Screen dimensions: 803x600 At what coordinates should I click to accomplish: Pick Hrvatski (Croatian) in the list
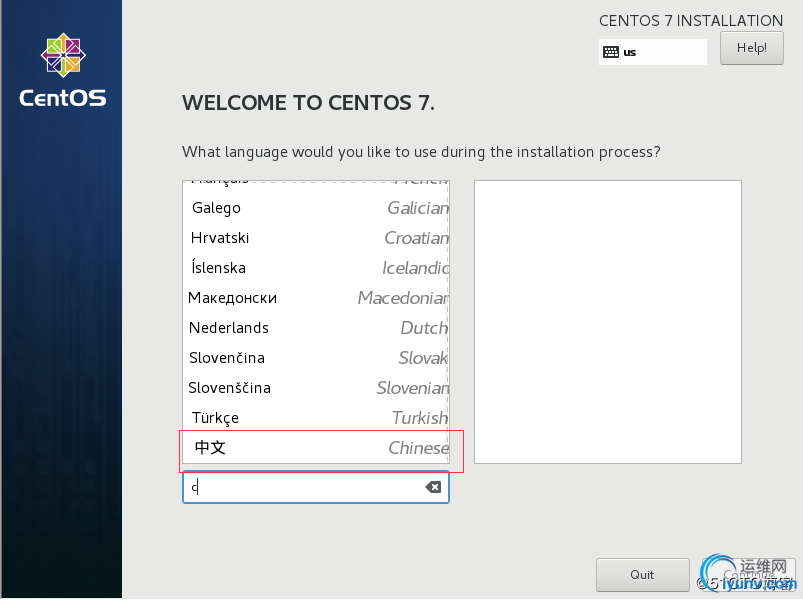coord(316,238)
